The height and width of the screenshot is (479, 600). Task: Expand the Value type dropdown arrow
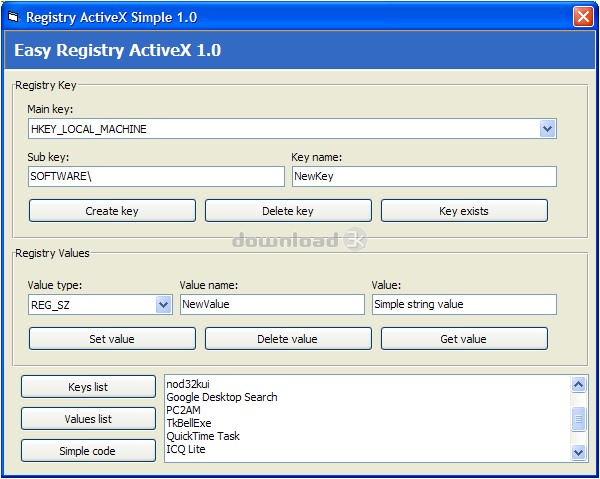pos(163,305)
